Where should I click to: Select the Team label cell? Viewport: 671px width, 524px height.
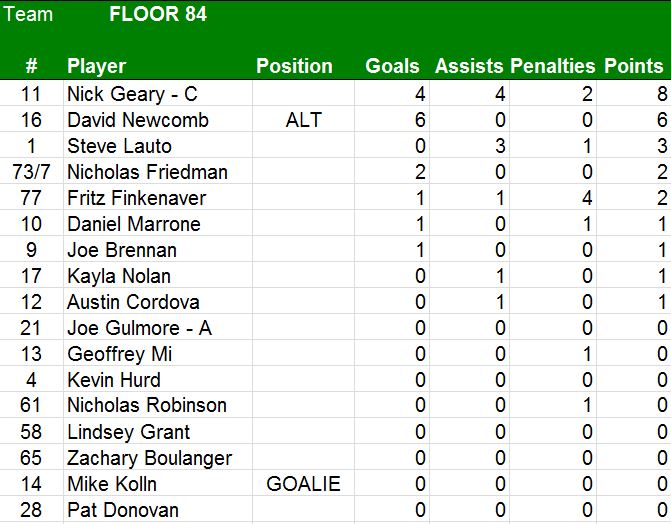click(x=29, y=15)
